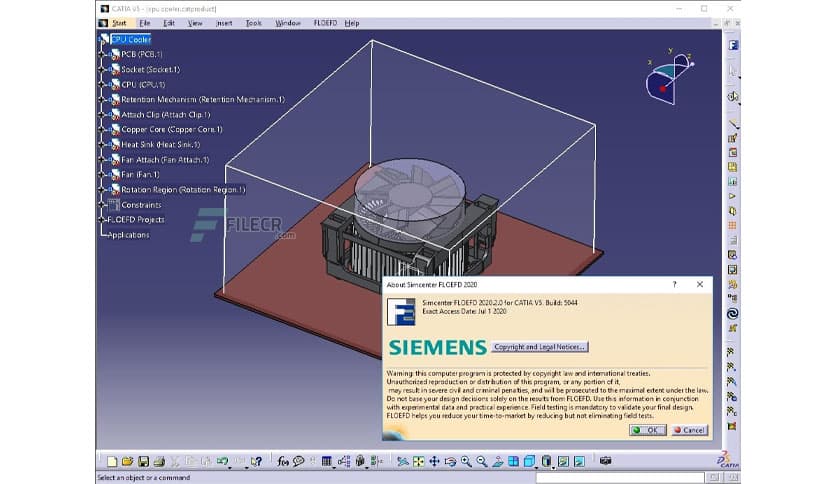Expand the FLOEFD Projects tree node
The width and height of the screenshot is (836, 484).
pos(102,220)
